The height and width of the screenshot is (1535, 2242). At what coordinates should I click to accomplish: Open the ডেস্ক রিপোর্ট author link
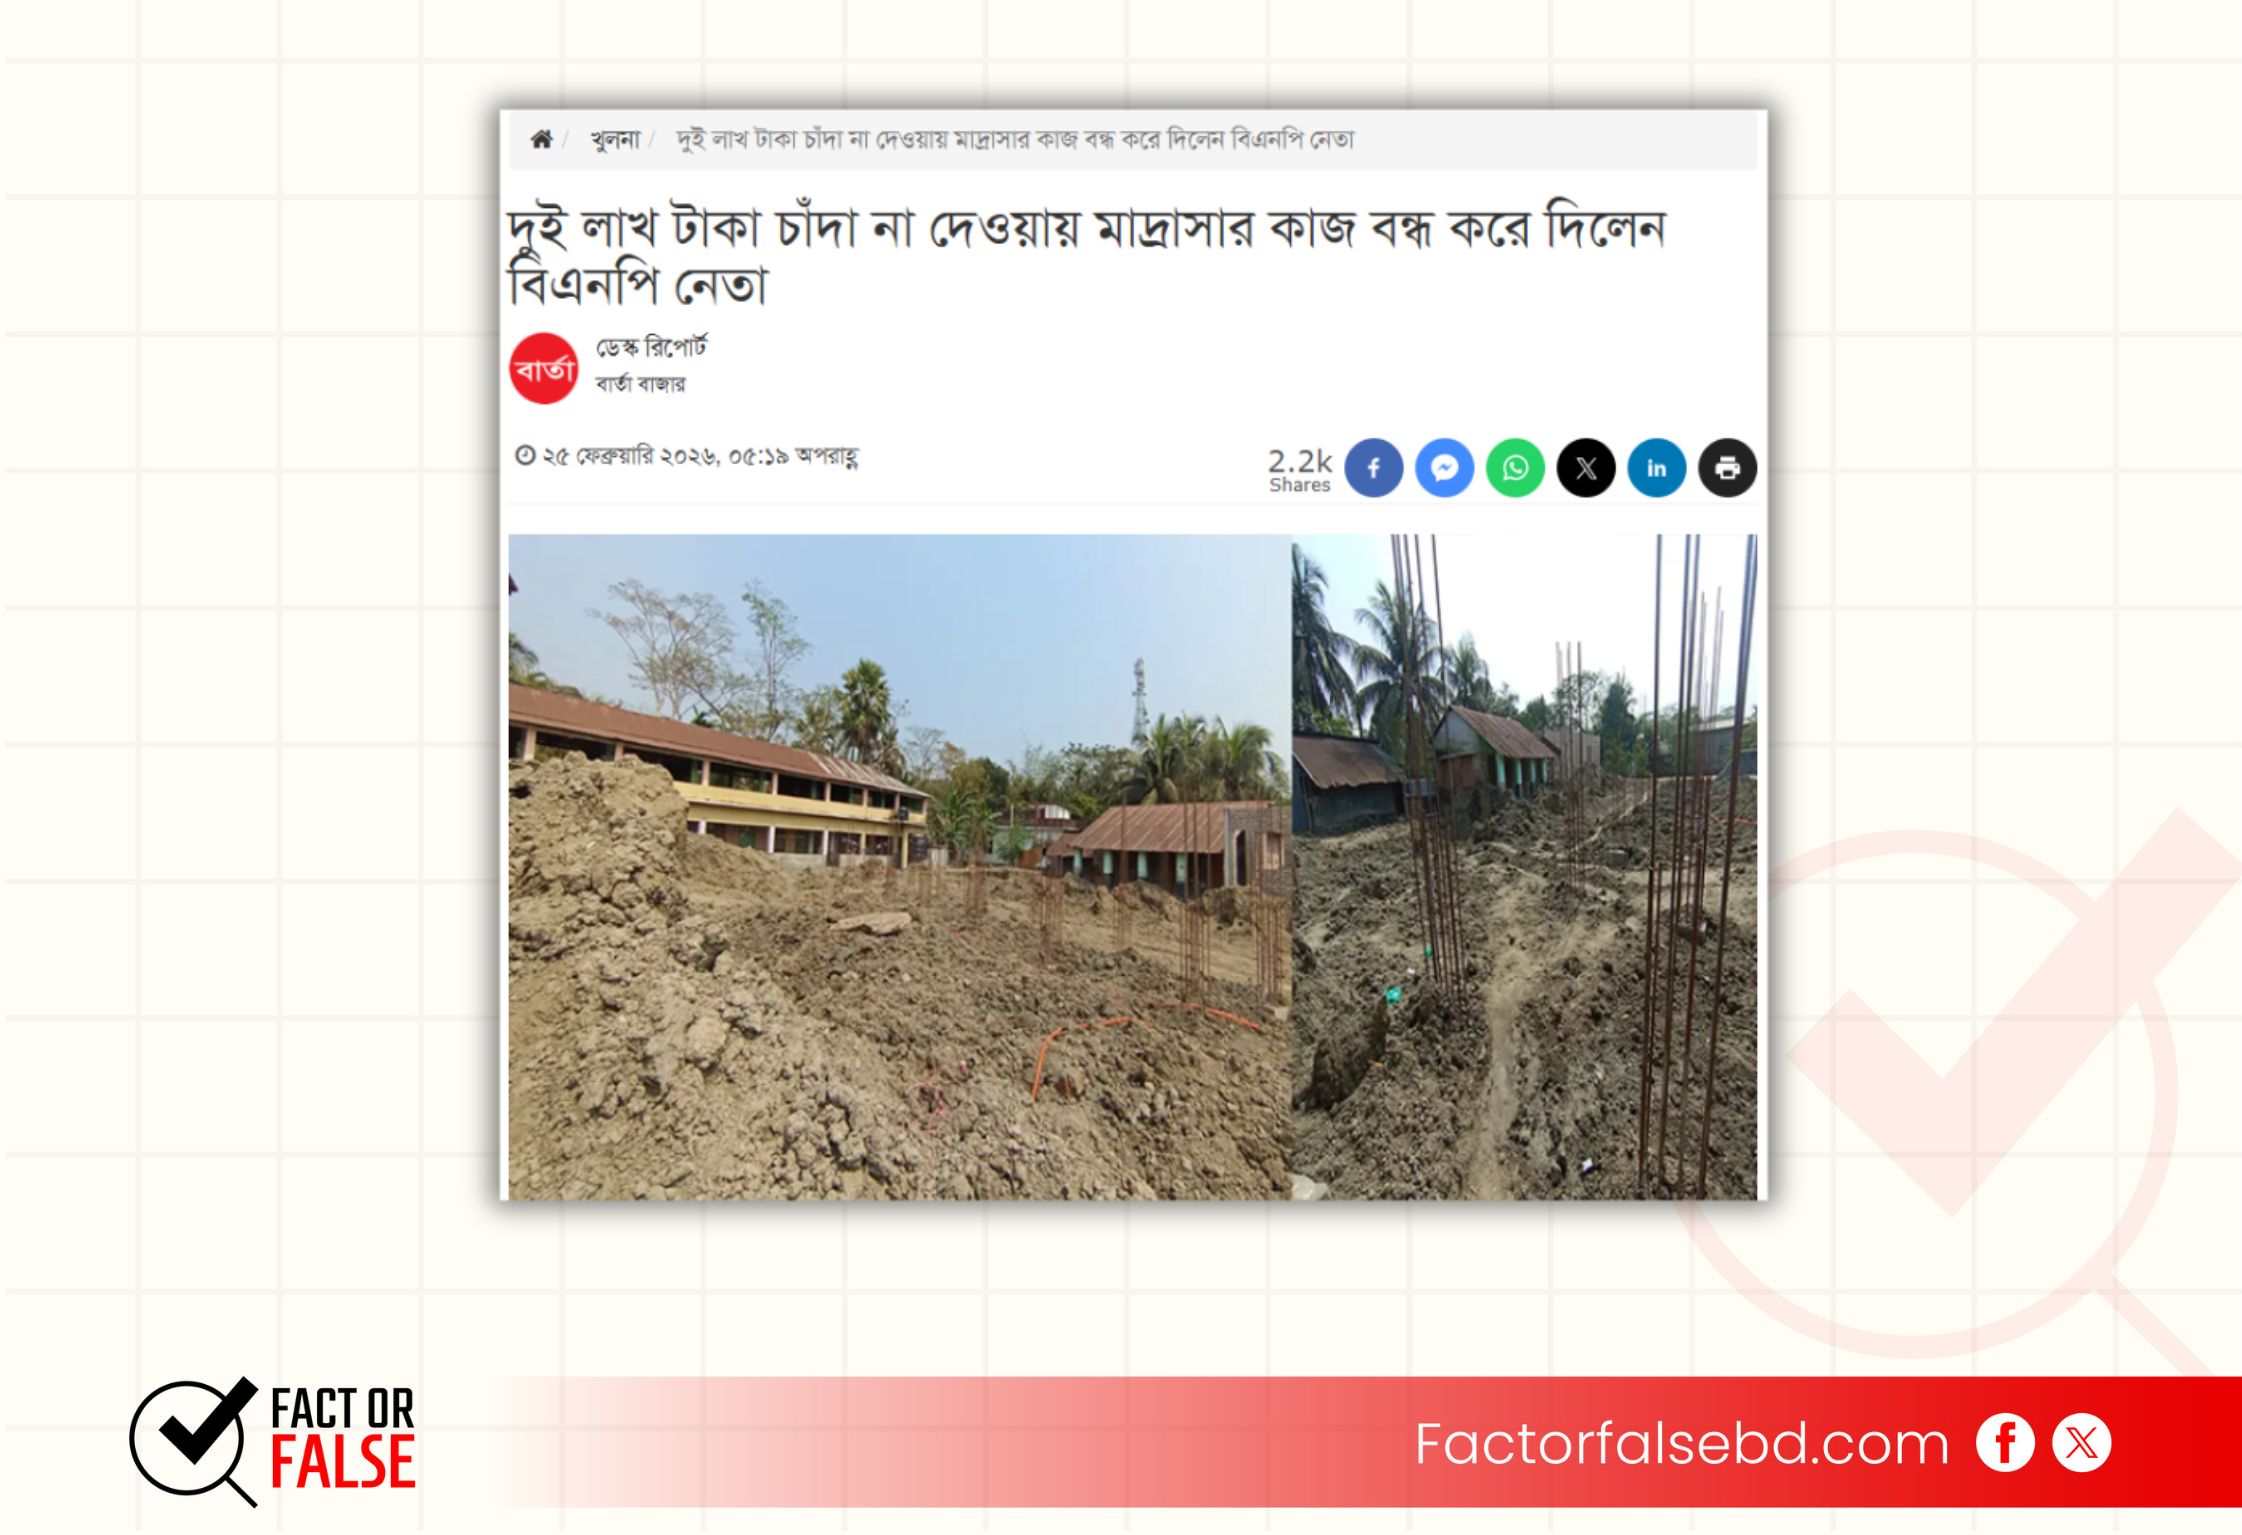[x=651, y=347]
